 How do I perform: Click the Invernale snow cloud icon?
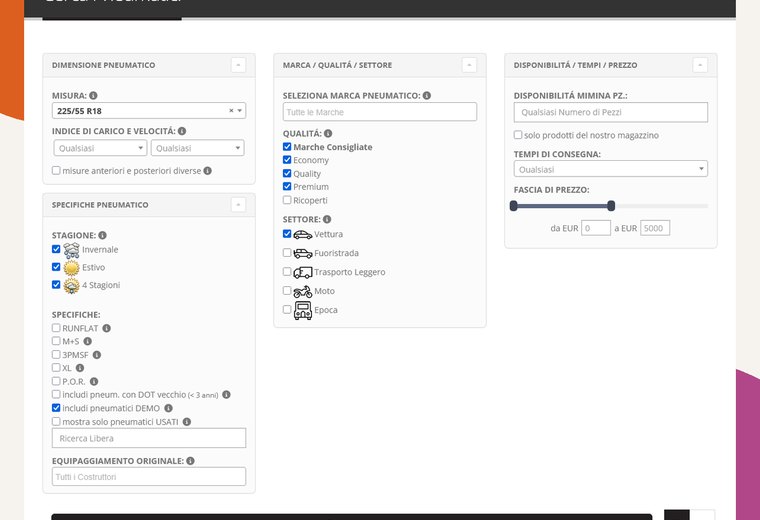tap(71, 250)
